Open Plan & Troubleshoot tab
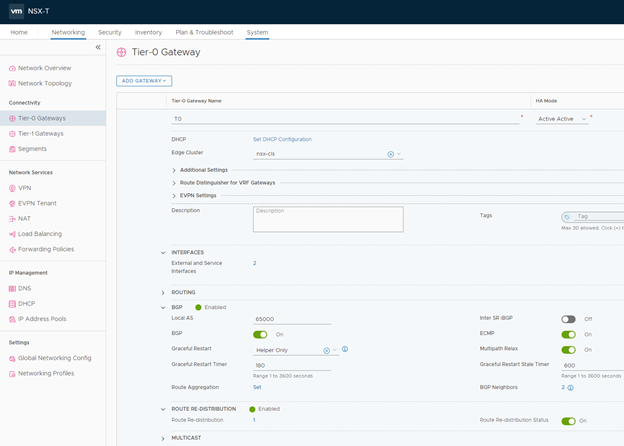This screenshot has height=446, width=624. (x=204, y=33)
